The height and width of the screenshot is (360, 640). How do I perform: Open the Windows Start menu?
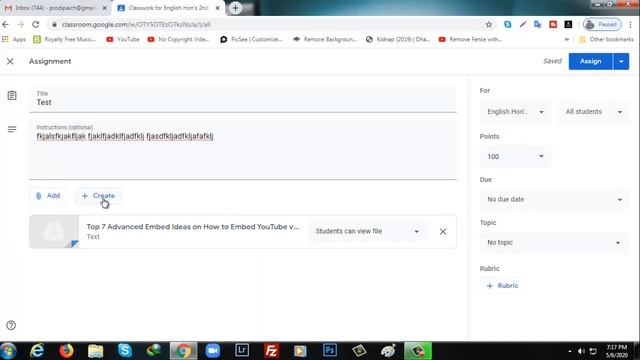pyautogui.click(x=8, y=351)
